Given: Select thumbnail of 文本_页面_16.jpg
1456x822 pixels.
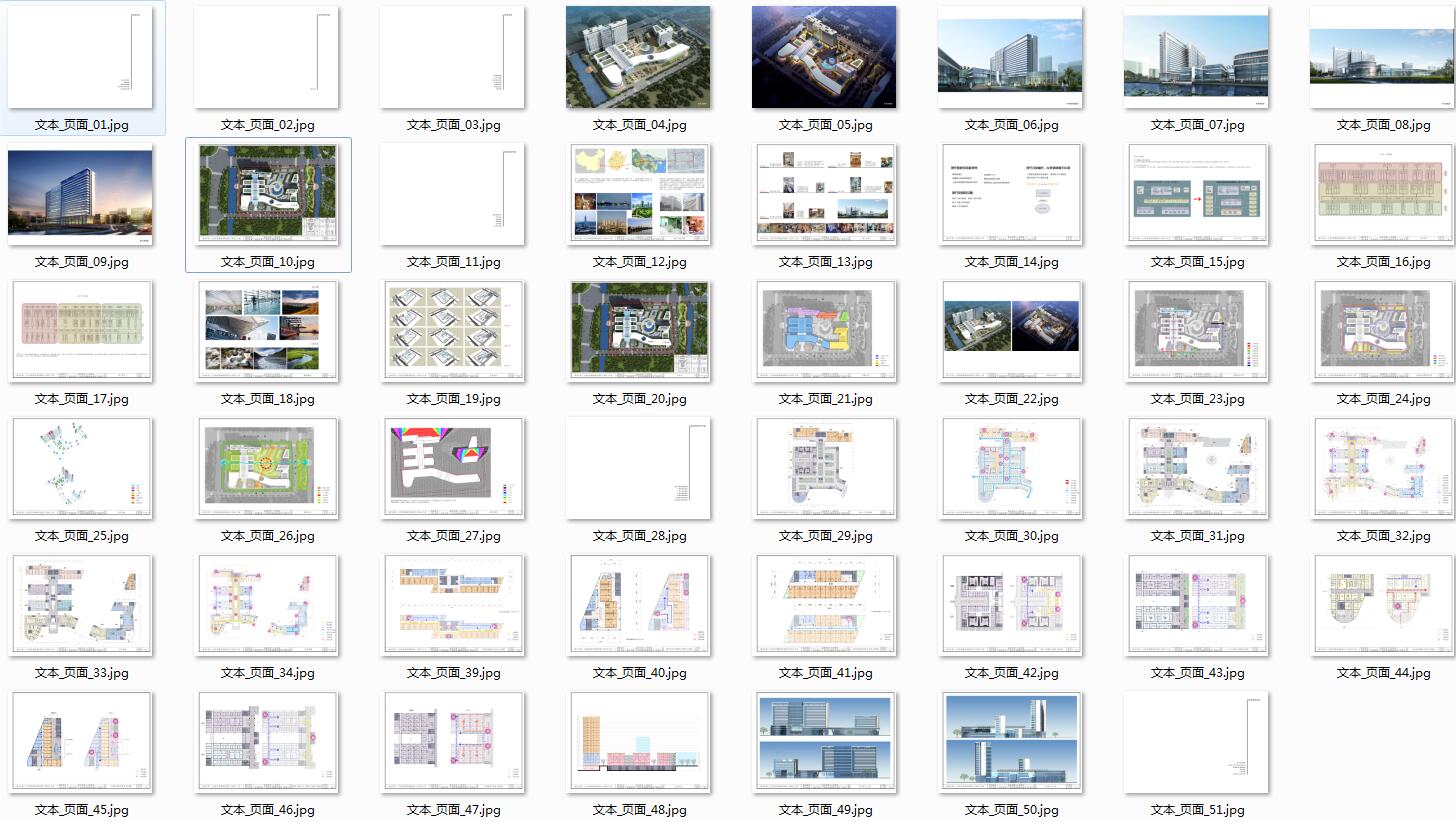Looking at the screenshot, I should (x=1382, y=195).
